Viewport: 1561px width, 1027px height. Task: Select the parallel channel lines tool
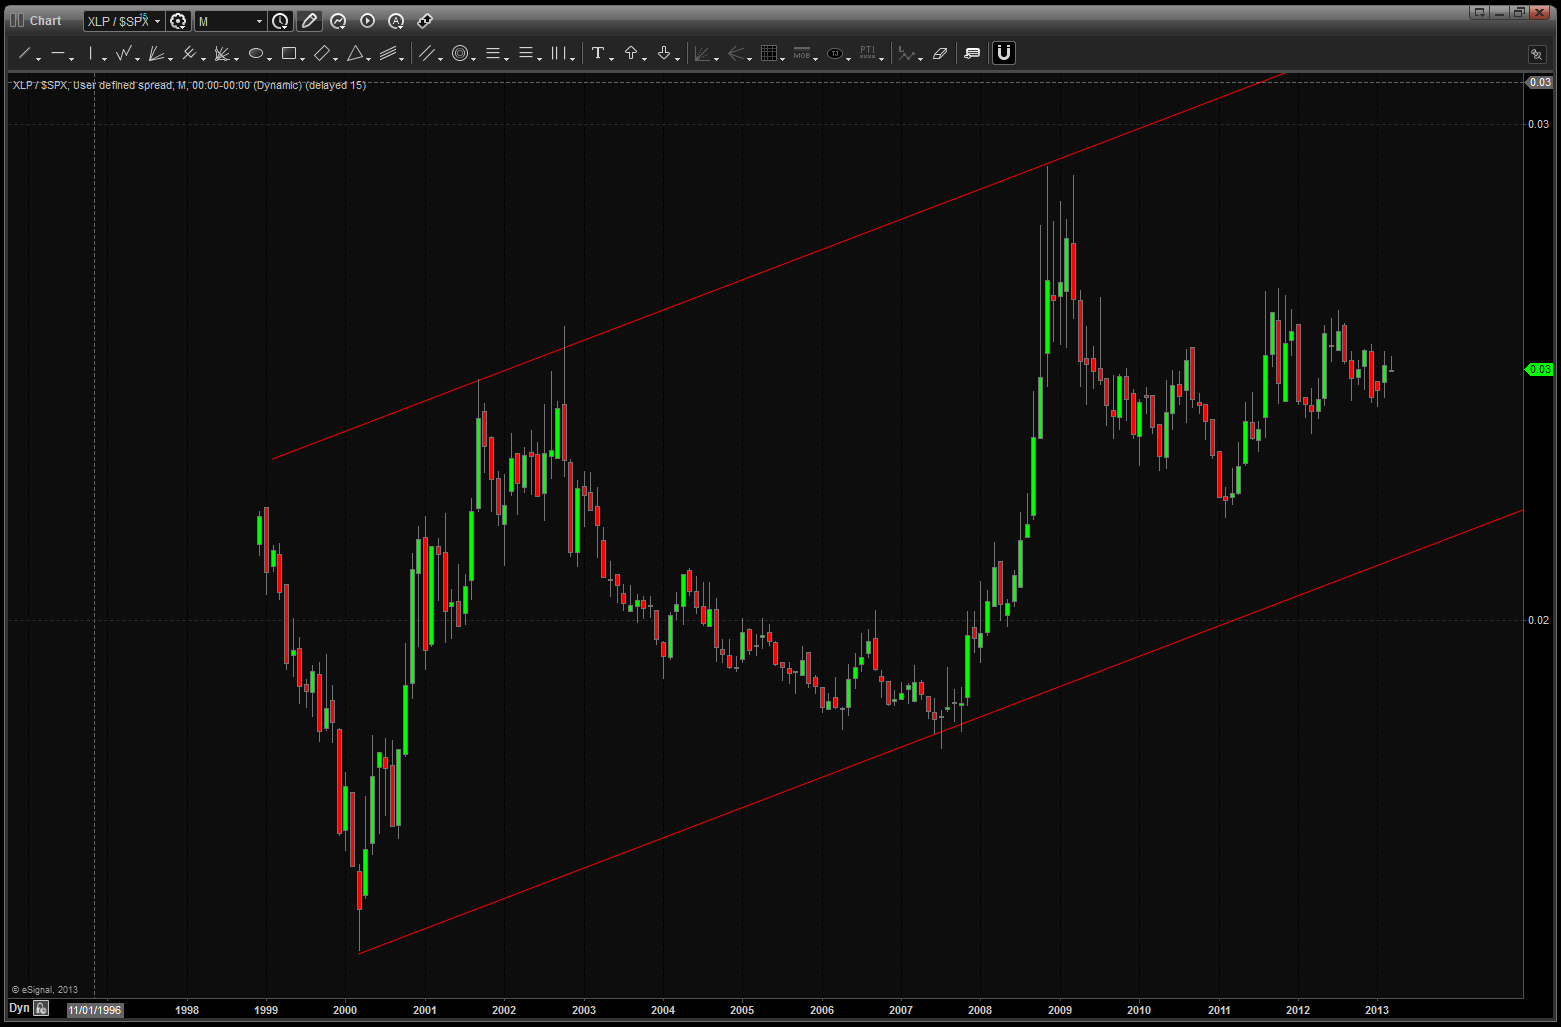click(426, 54)
